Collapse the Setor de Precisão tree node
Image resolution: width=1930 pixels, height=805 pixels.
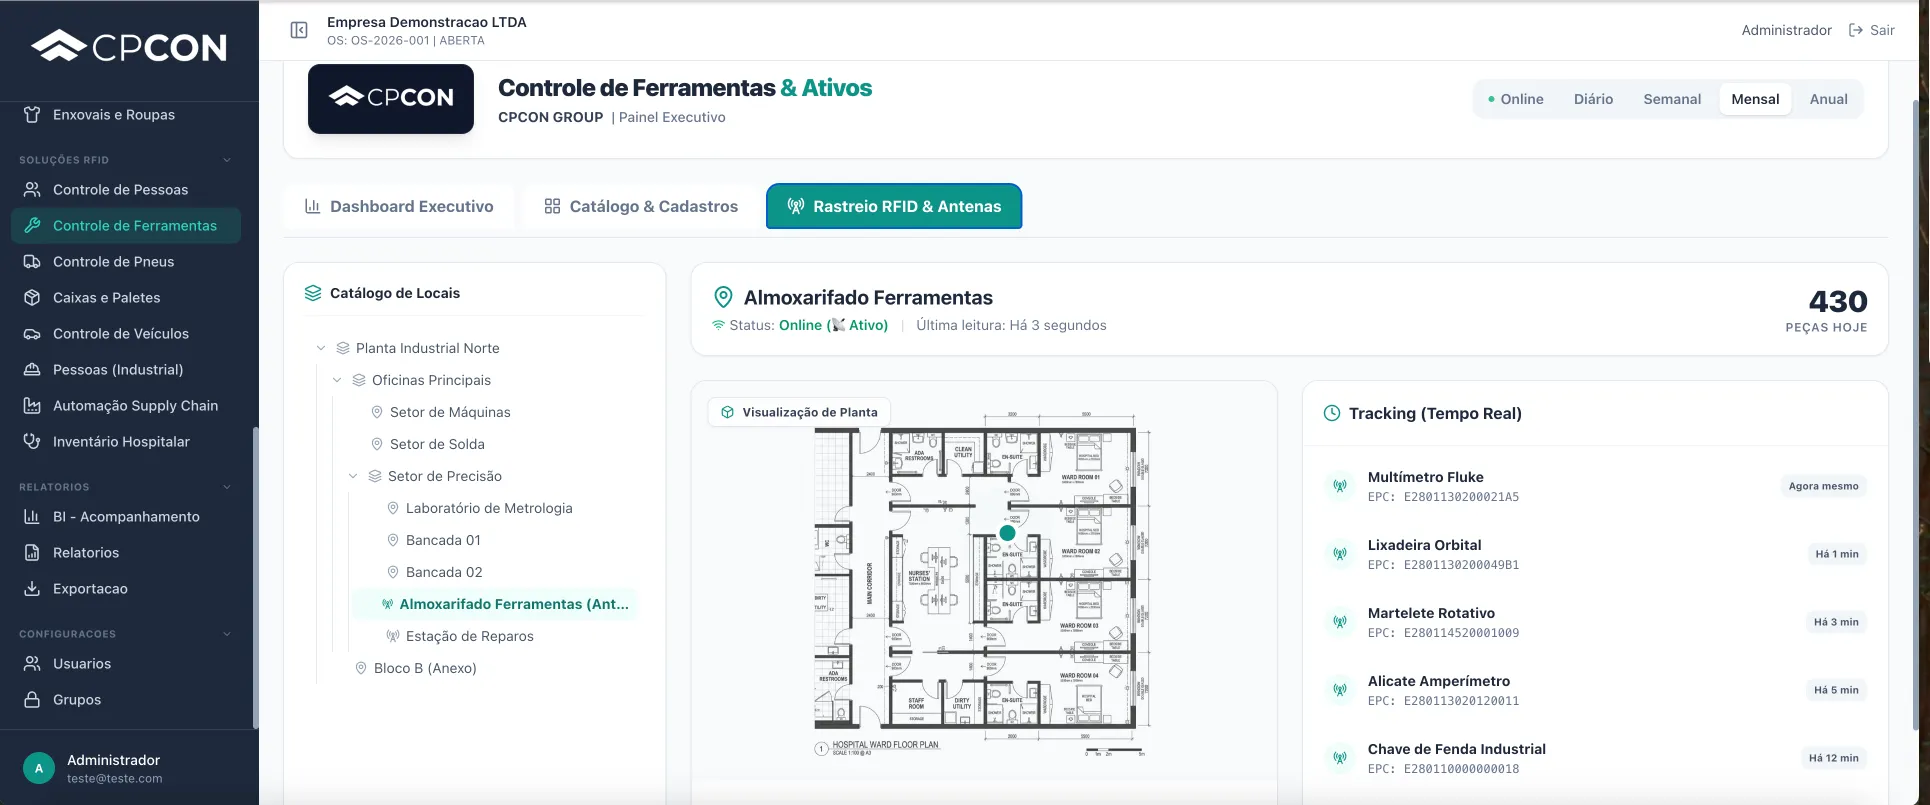pyautogui.click(x=353, y=475)
